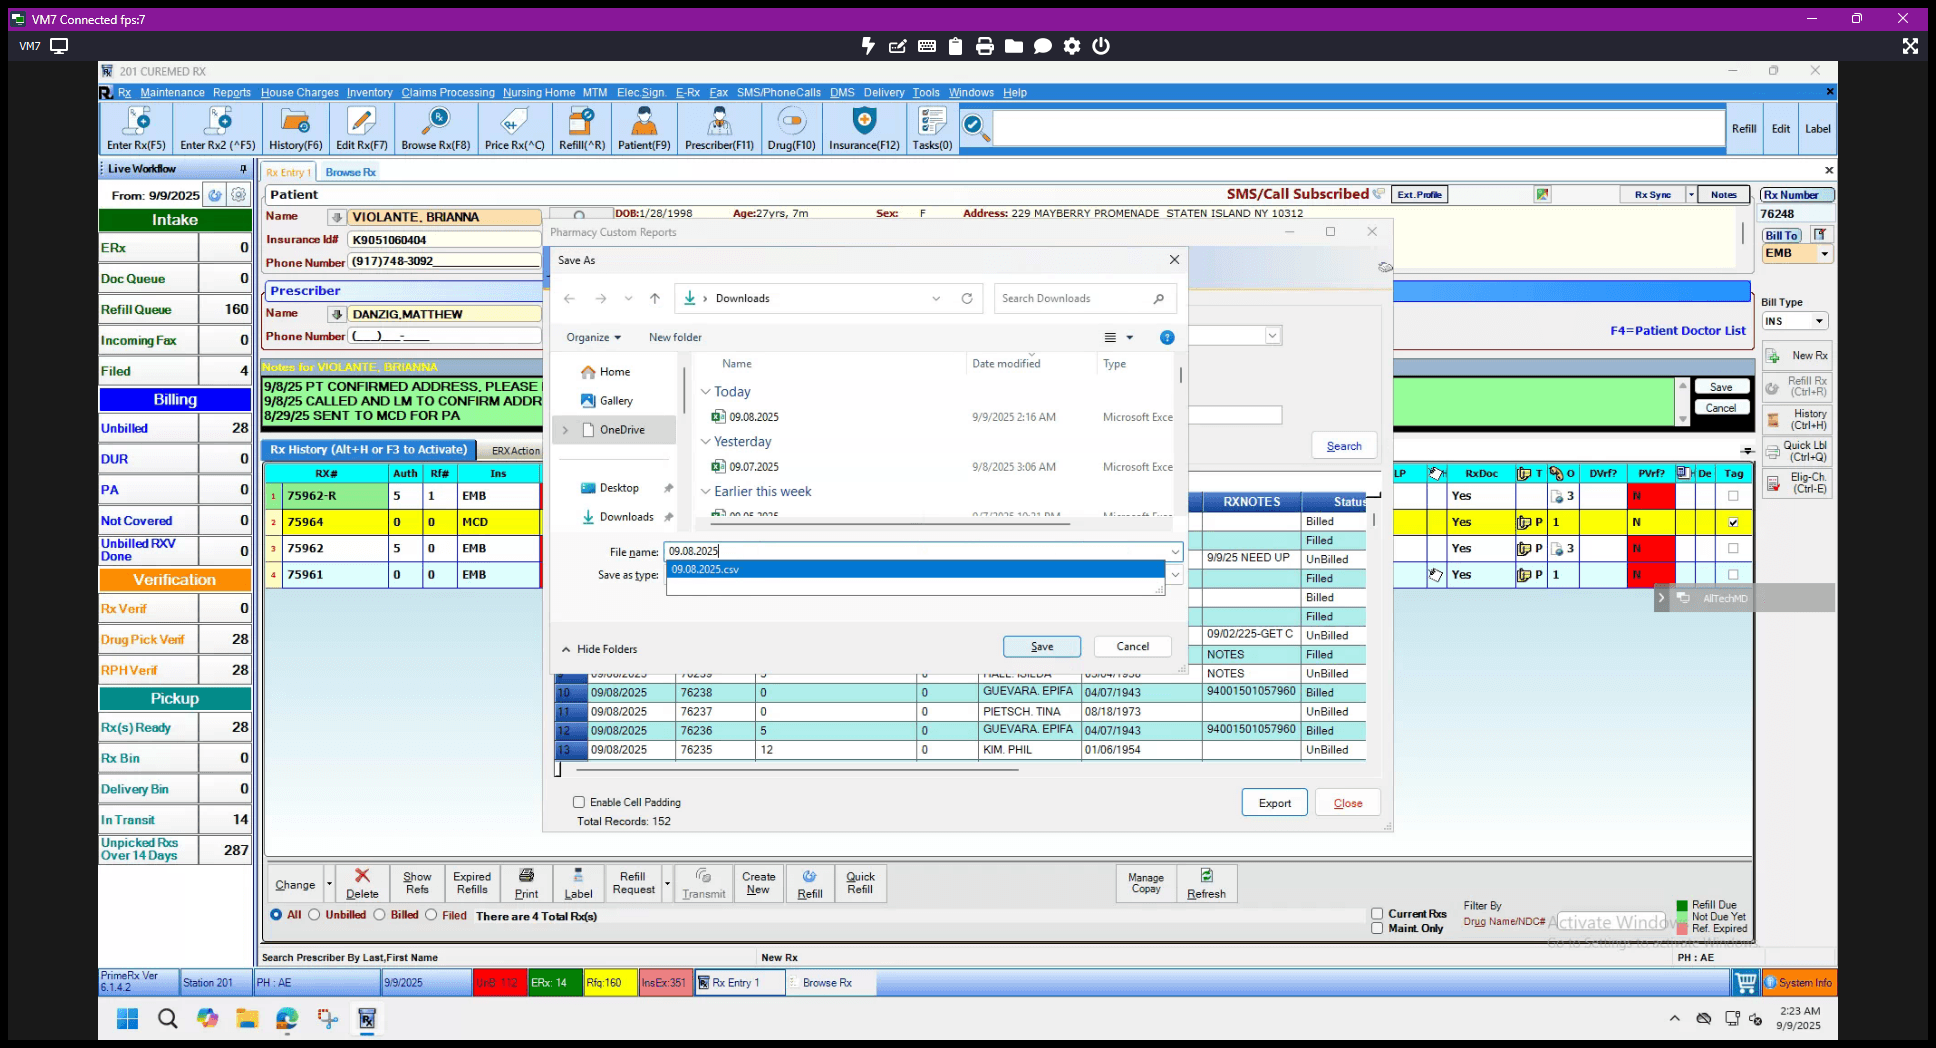
Task: Switch to the Browse Rx tab
Action: [x=350, y=172]
